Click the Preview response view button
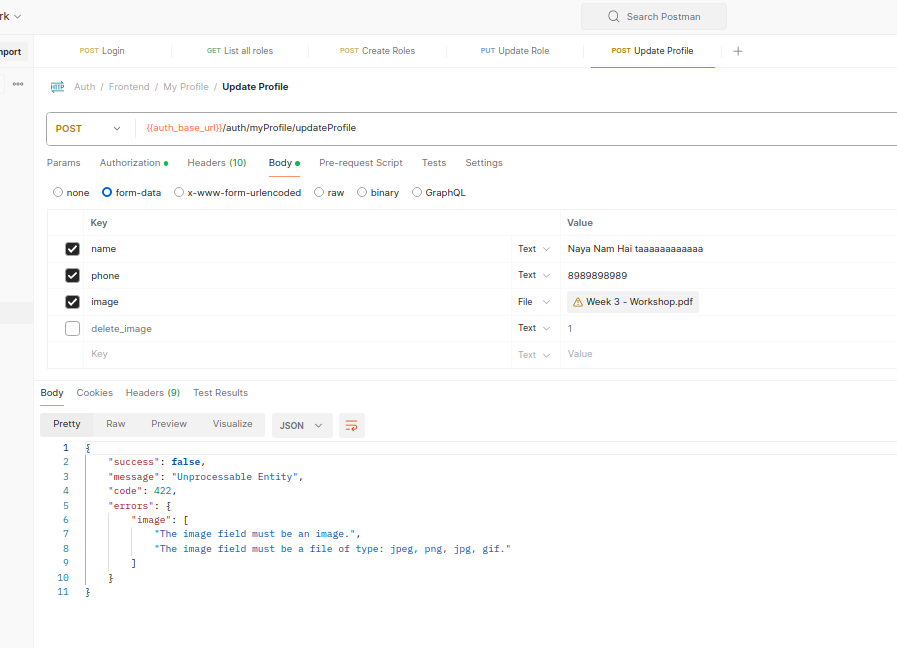Viewport: 897px width, 648px height. 169,424
